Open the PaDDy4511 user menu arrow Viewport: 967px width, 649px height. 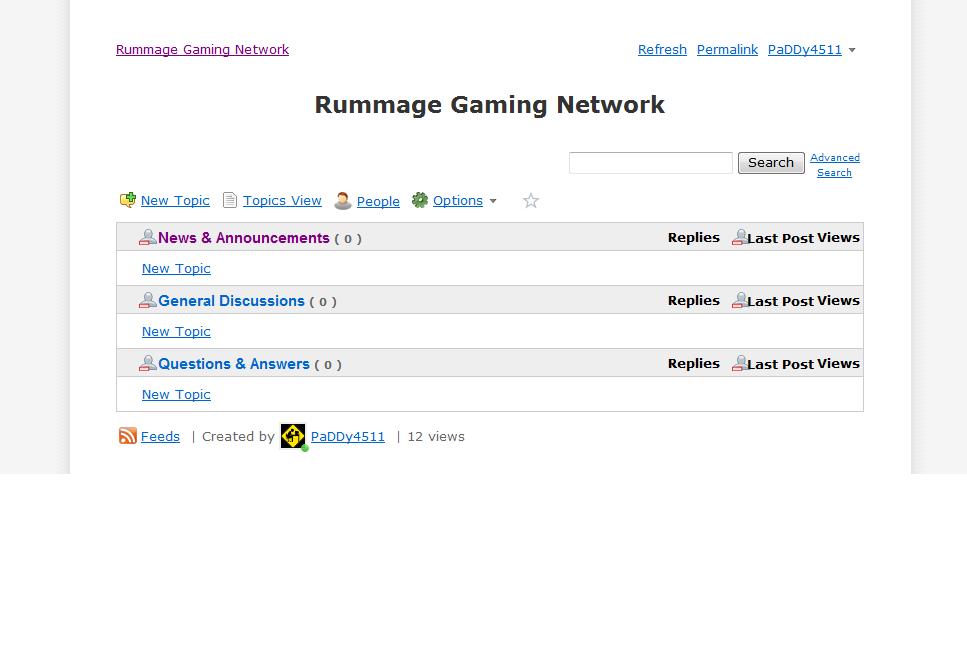(852, 50)
